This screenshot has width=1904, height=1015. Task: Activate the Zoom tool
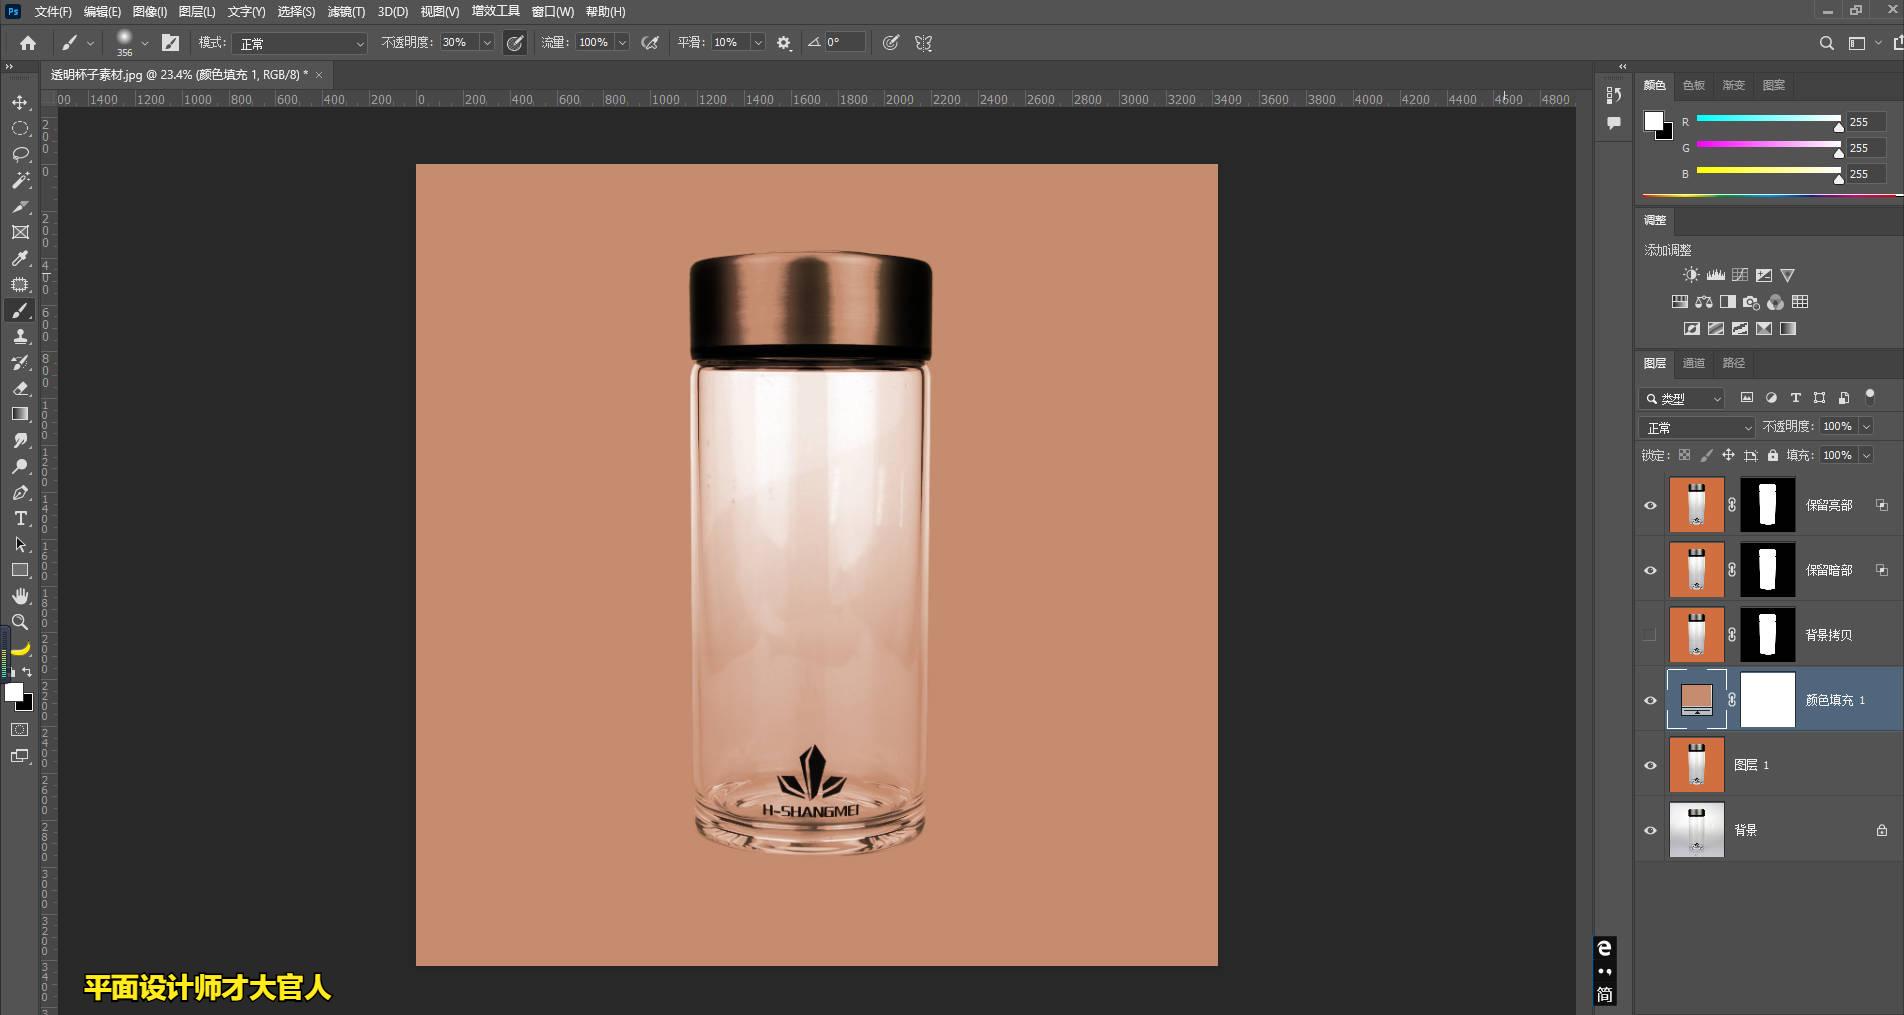tap(20, 622)
